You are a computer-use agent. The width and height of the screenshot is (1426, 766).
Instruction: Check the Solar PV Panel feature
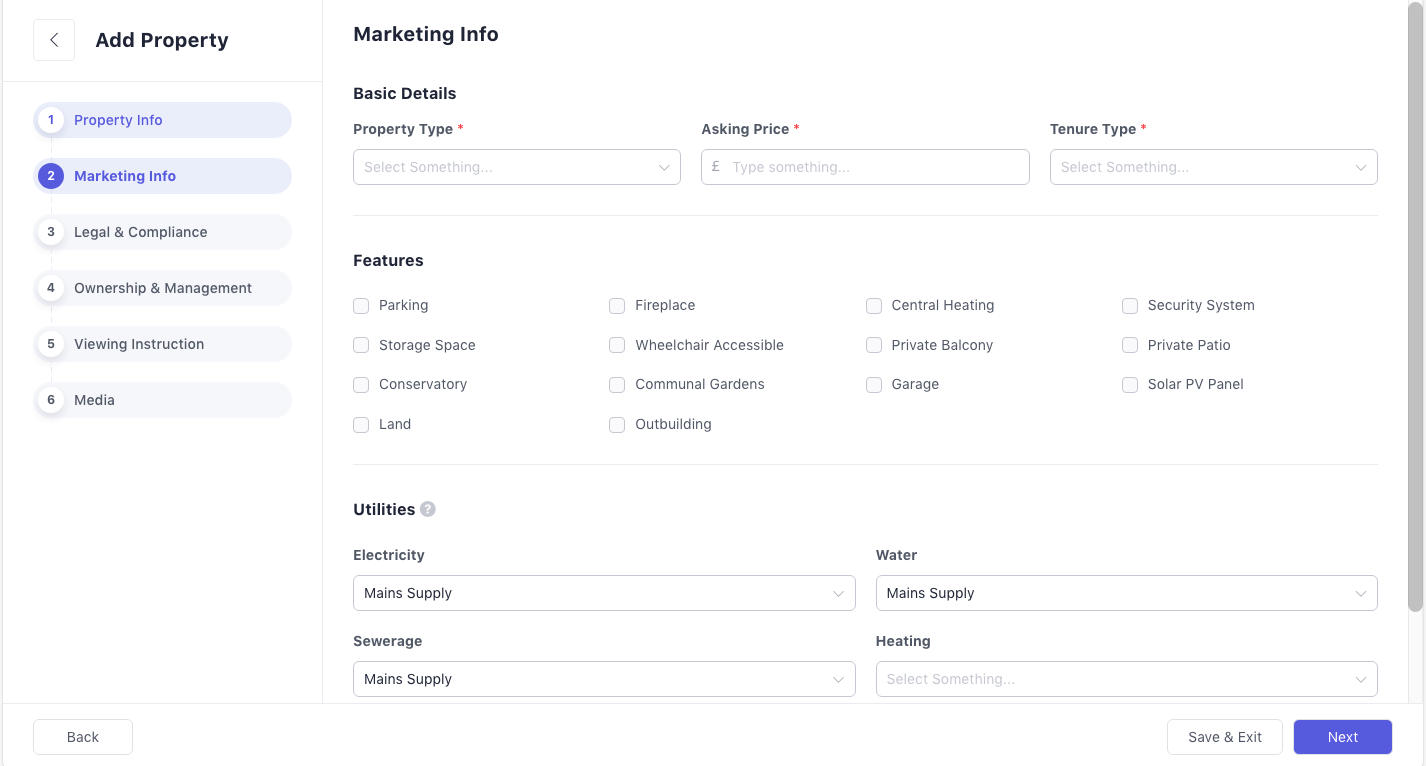(x=1130, y=385)
